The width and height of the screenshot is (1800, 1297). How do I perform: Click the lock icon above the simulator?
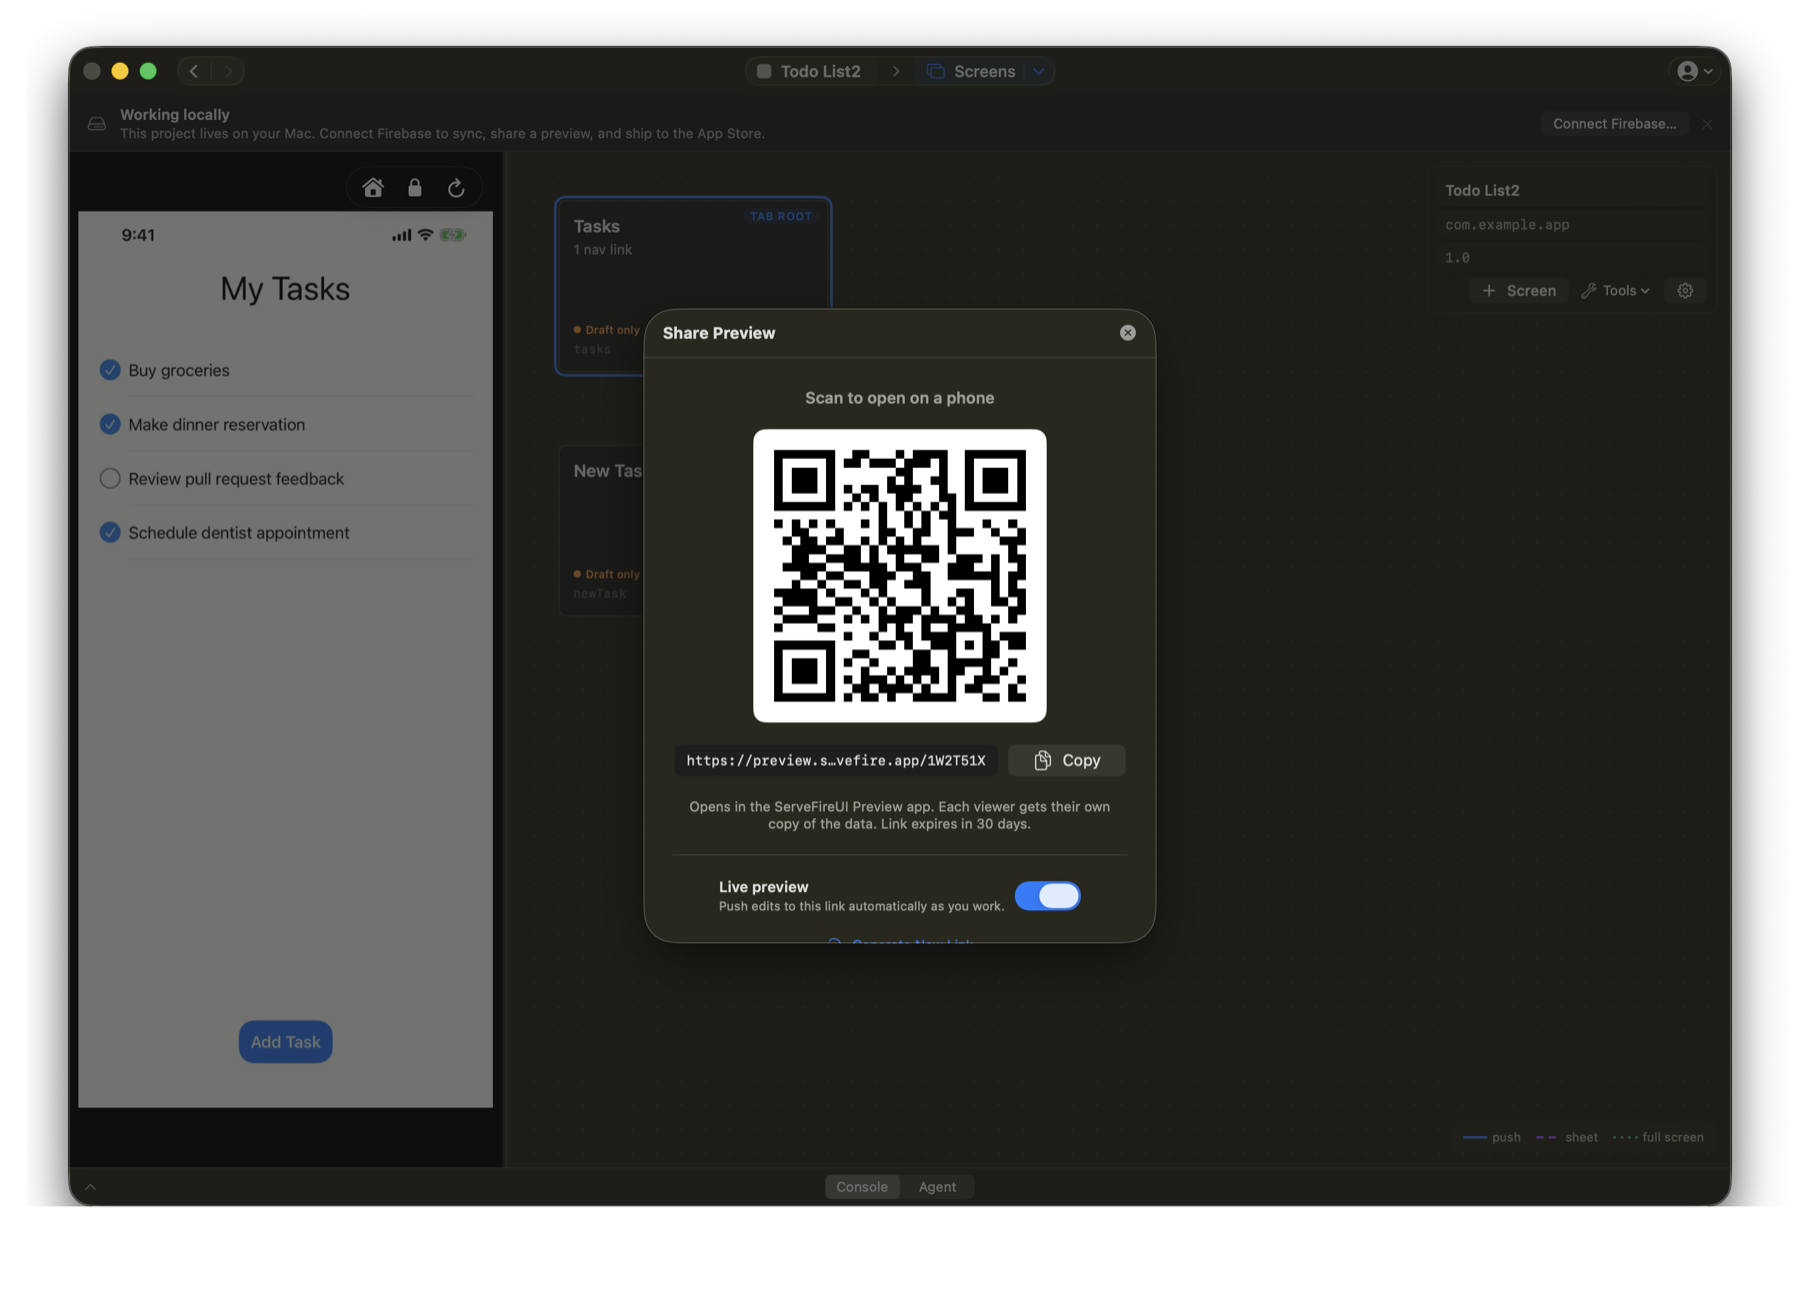(x=414, y=188)
